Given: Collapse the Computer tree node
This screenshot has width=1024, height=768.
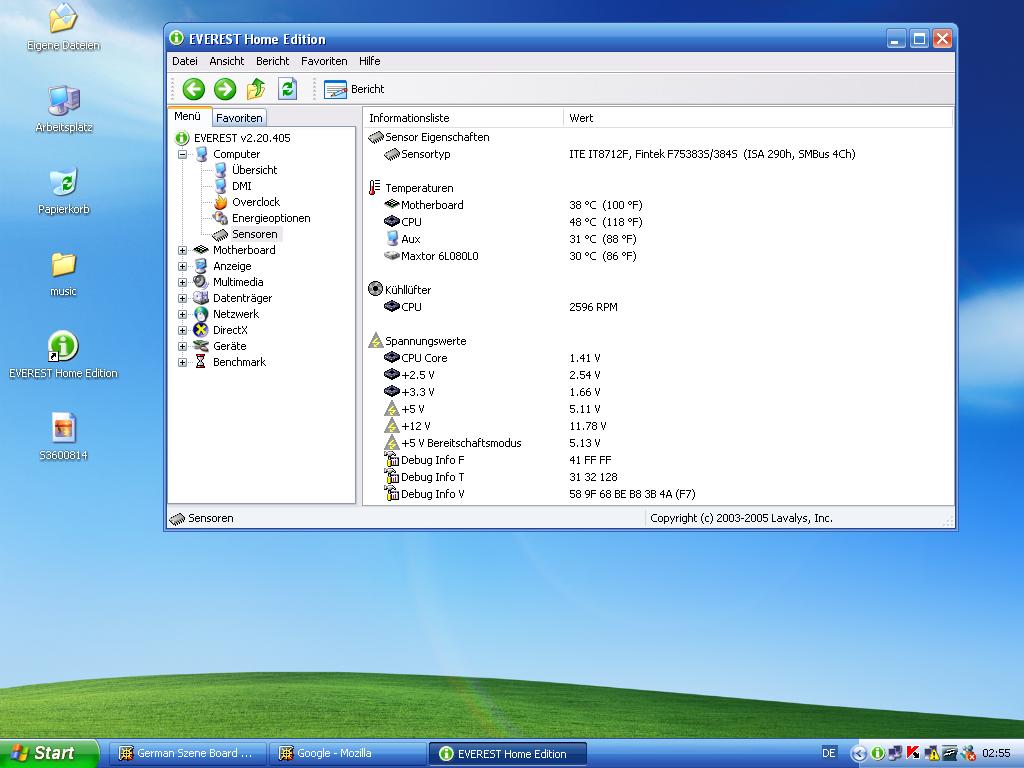Looking at the screenshot, I should (x=183, y=154).
